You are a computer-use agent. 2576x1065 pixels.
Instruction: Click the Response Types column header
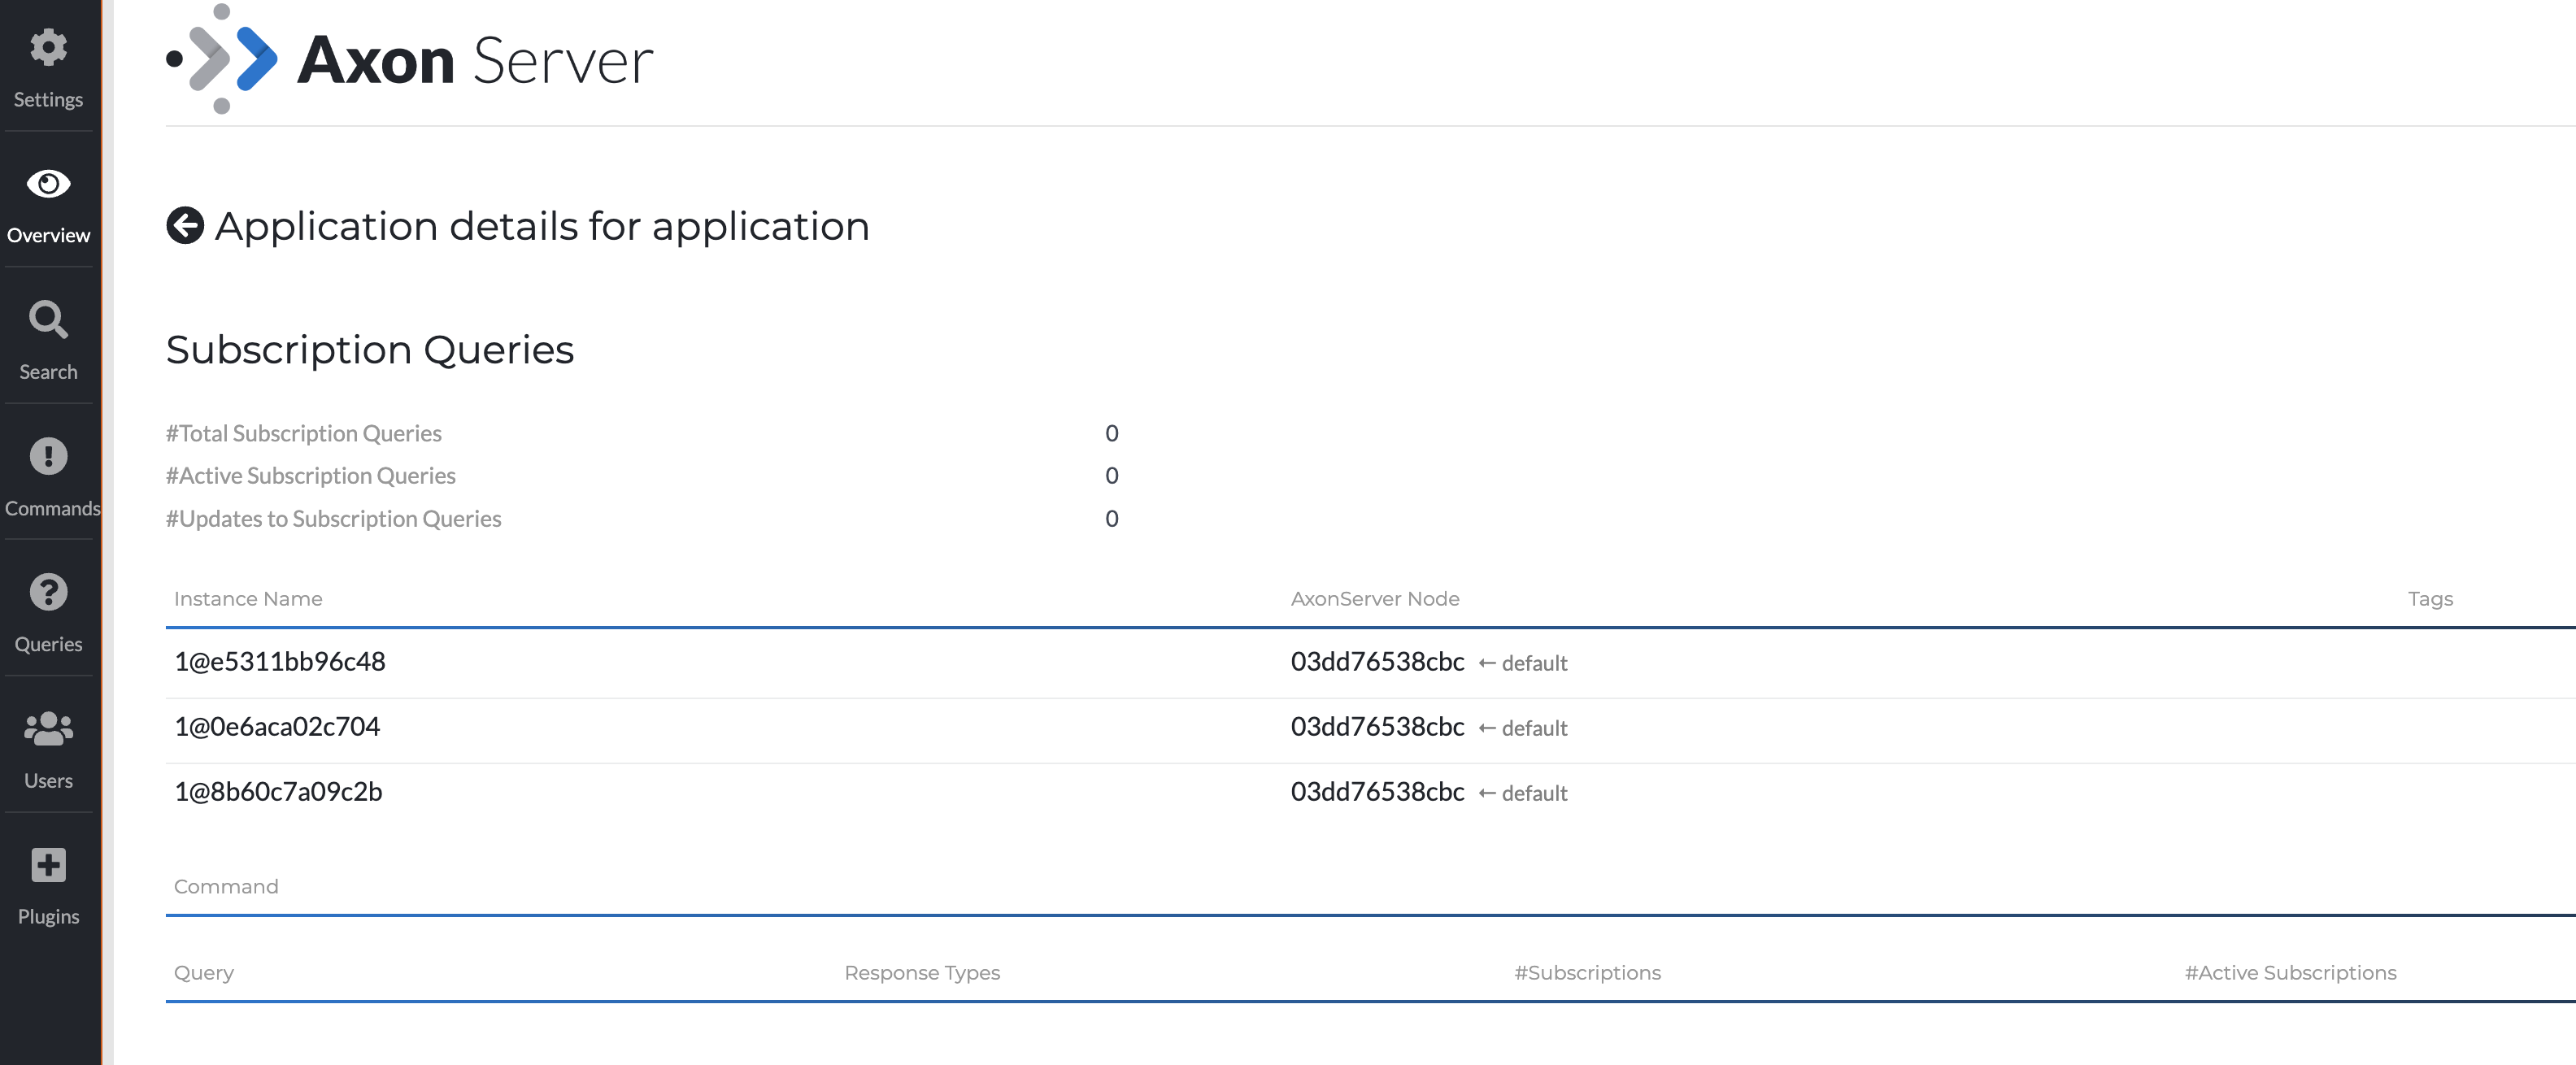coord(922,973)
